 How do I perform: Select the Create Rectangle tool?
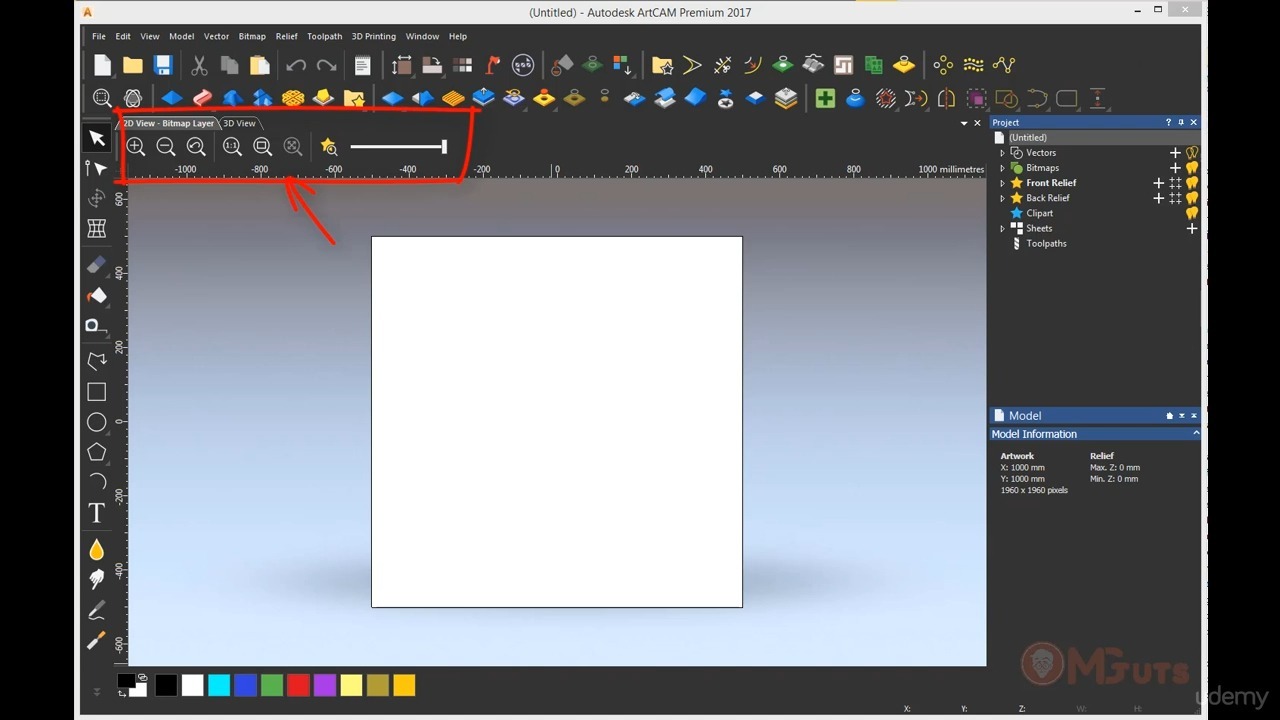tap(96, 392)
